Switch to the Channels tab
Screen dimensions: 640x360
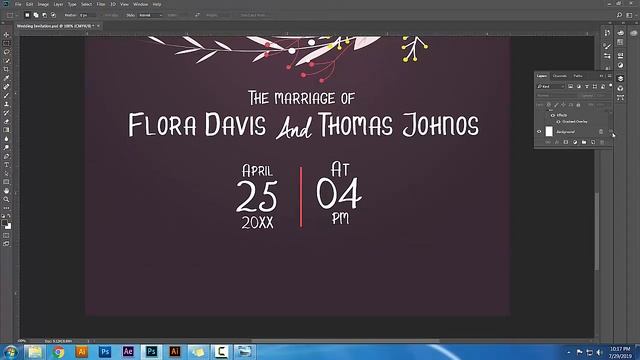click(560, 76)
